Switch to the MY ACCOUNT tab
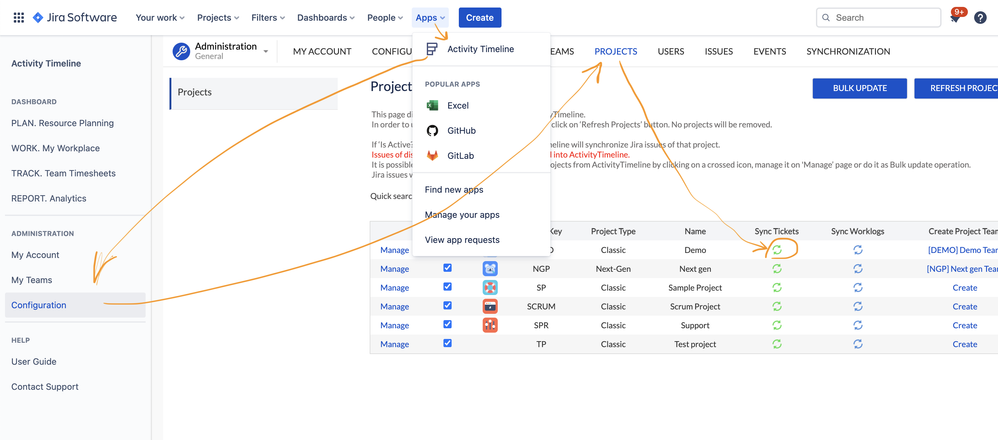 coord(322,52)
